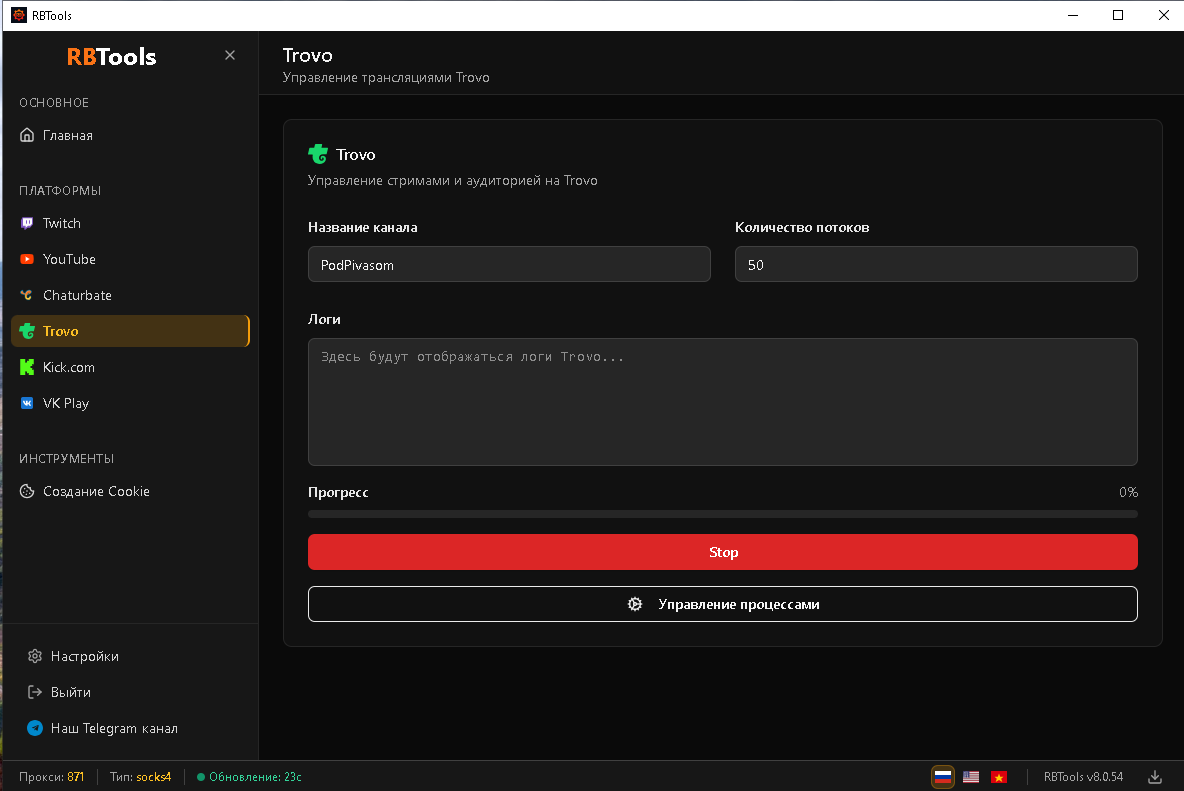Switch language to Vietnamese flag
The height and width of the screenshot is (791, 1184).
click(x=998, y=777)
